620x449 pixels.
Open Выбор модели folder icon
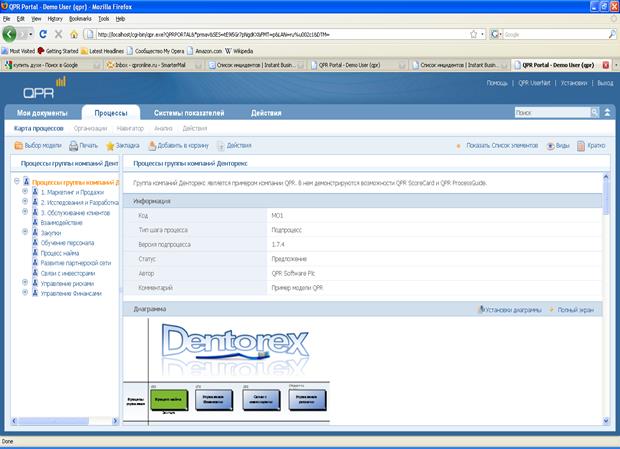click(x=19, y=145)
